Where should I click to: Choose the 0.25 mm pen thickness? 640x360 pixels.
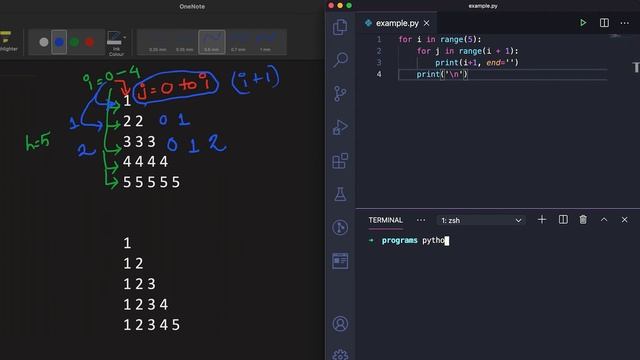[158, 42]
